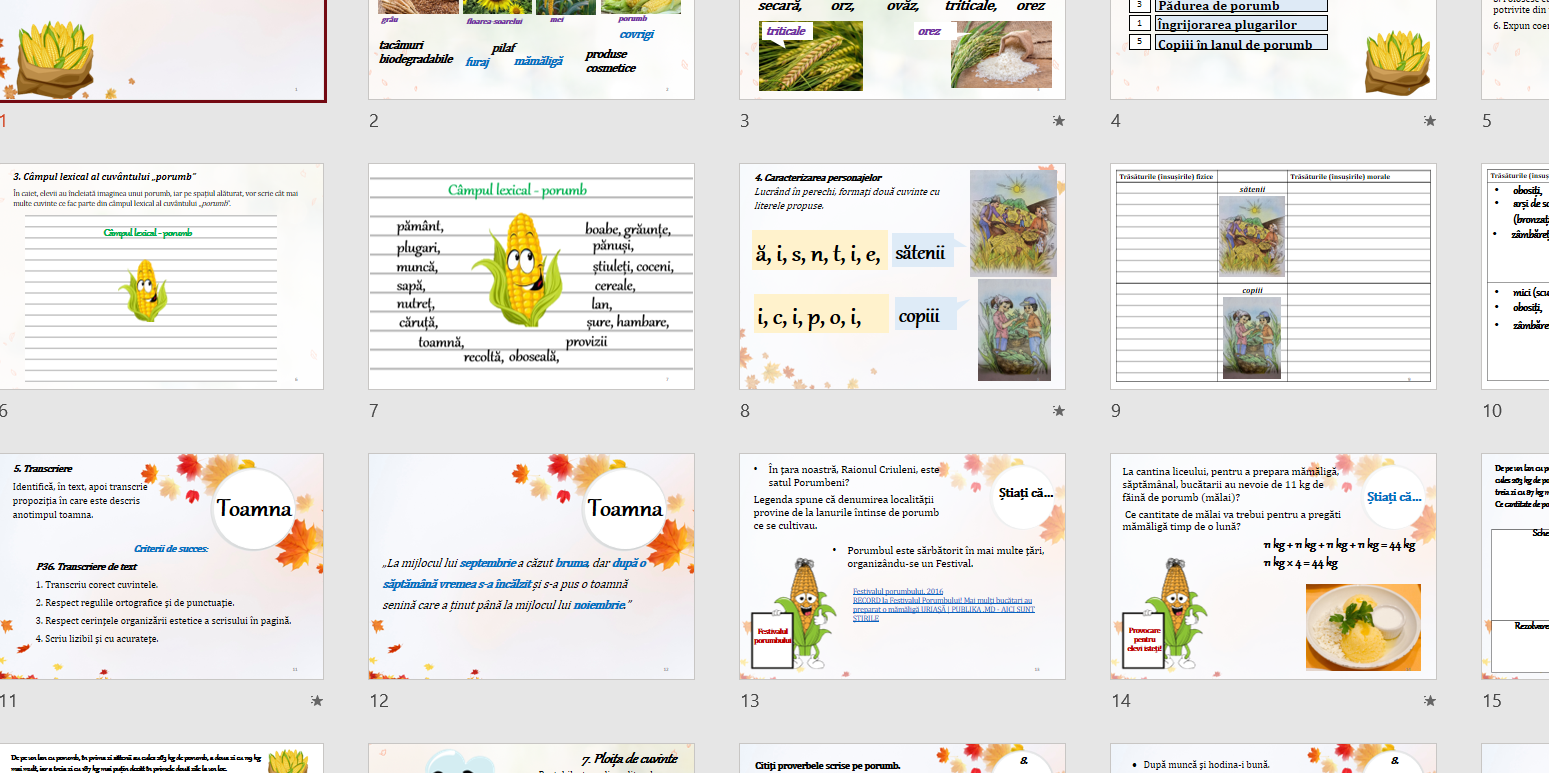Select slide 2 showing mămăligă and covrigi products
Screen dimensions: 1549x773
pos(531,50)
